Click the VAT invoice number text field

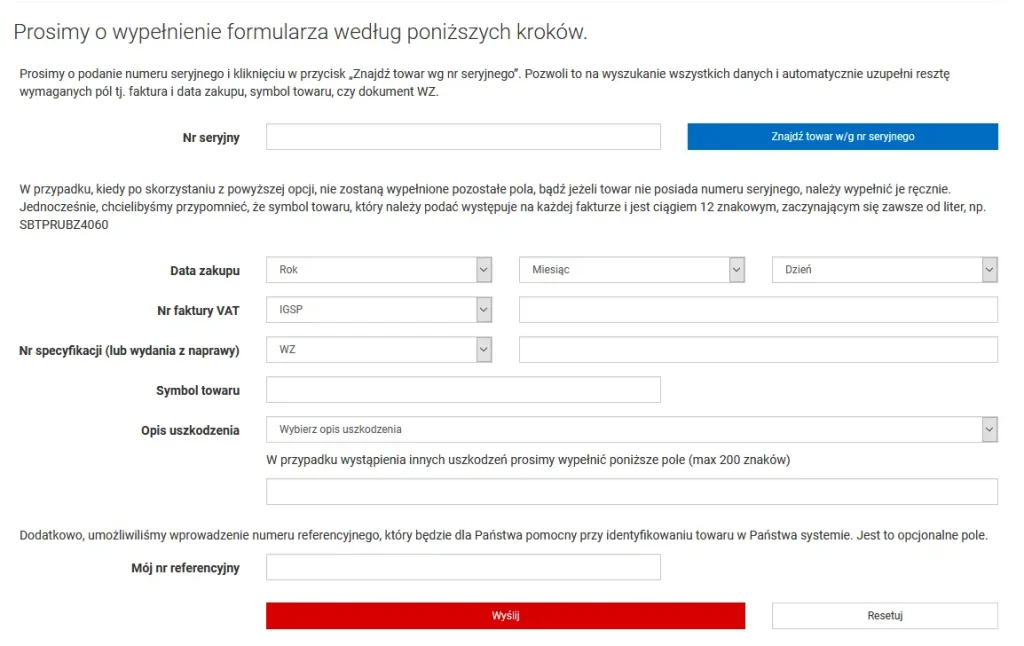758,310
